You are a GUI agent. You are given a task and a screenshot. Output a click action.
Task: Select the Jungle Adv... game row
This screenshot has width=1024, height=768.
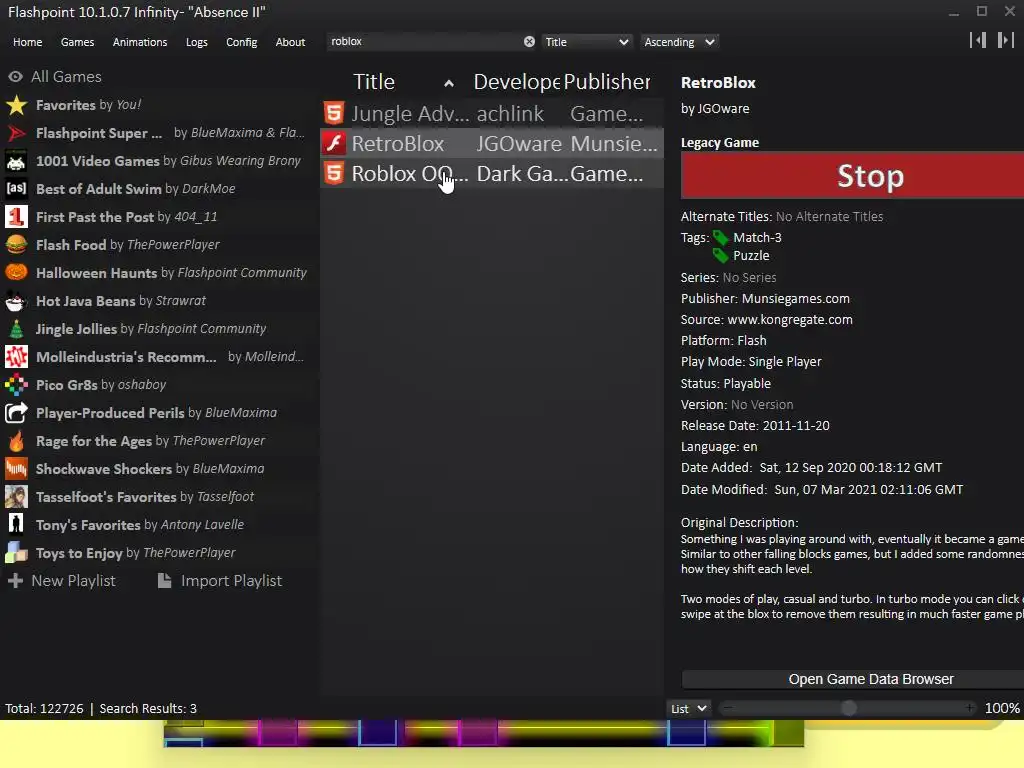(x=492, y=114)
